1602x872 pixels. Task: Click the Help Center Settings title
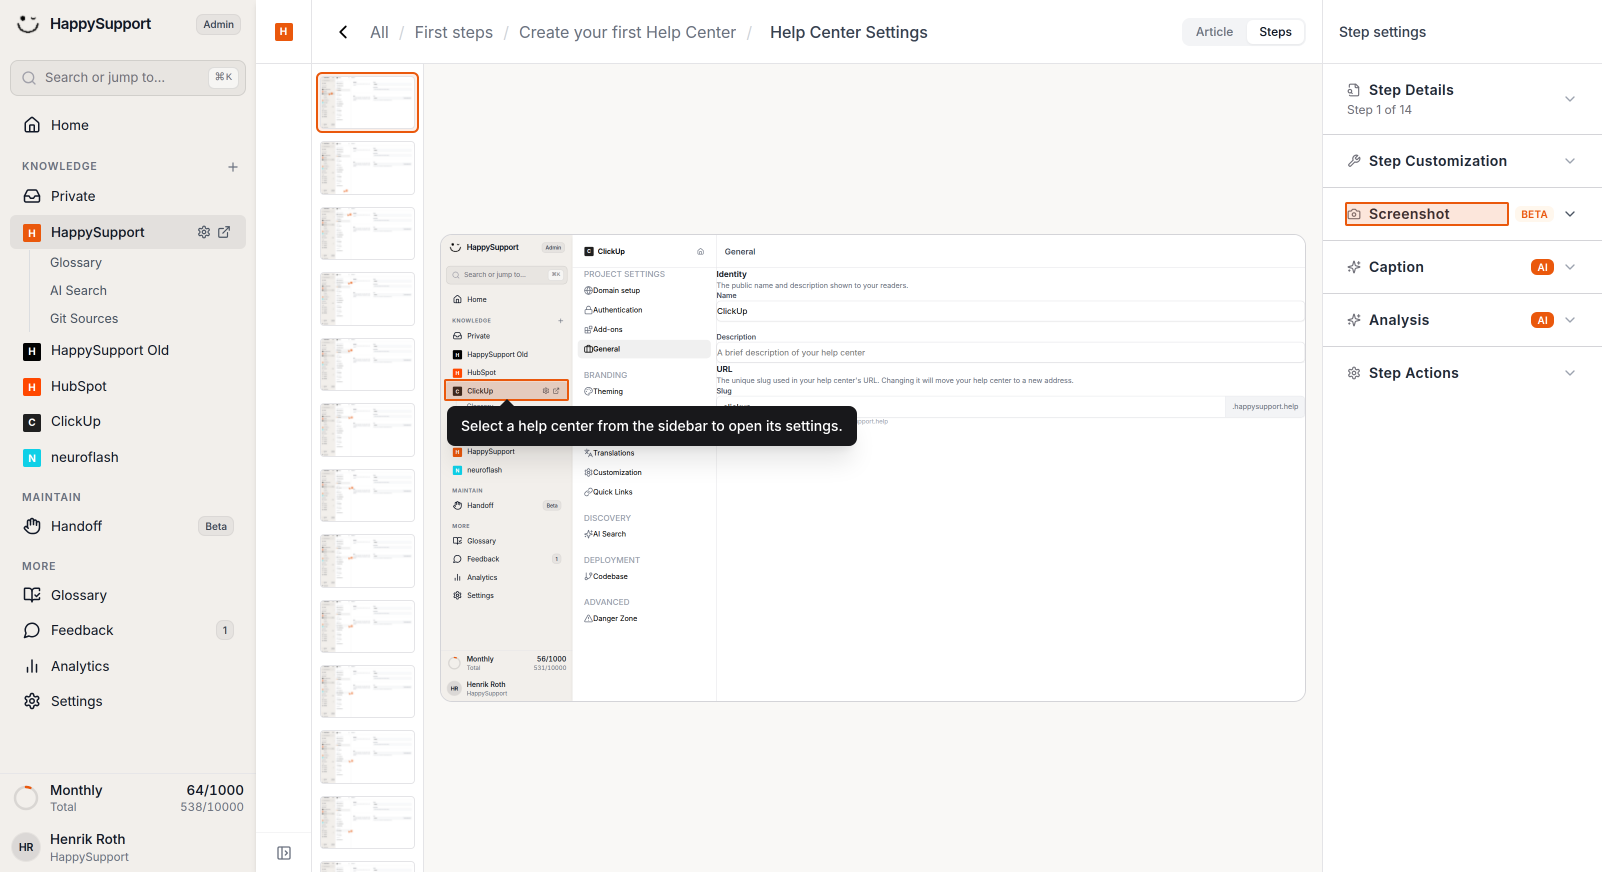pos(849,32)
